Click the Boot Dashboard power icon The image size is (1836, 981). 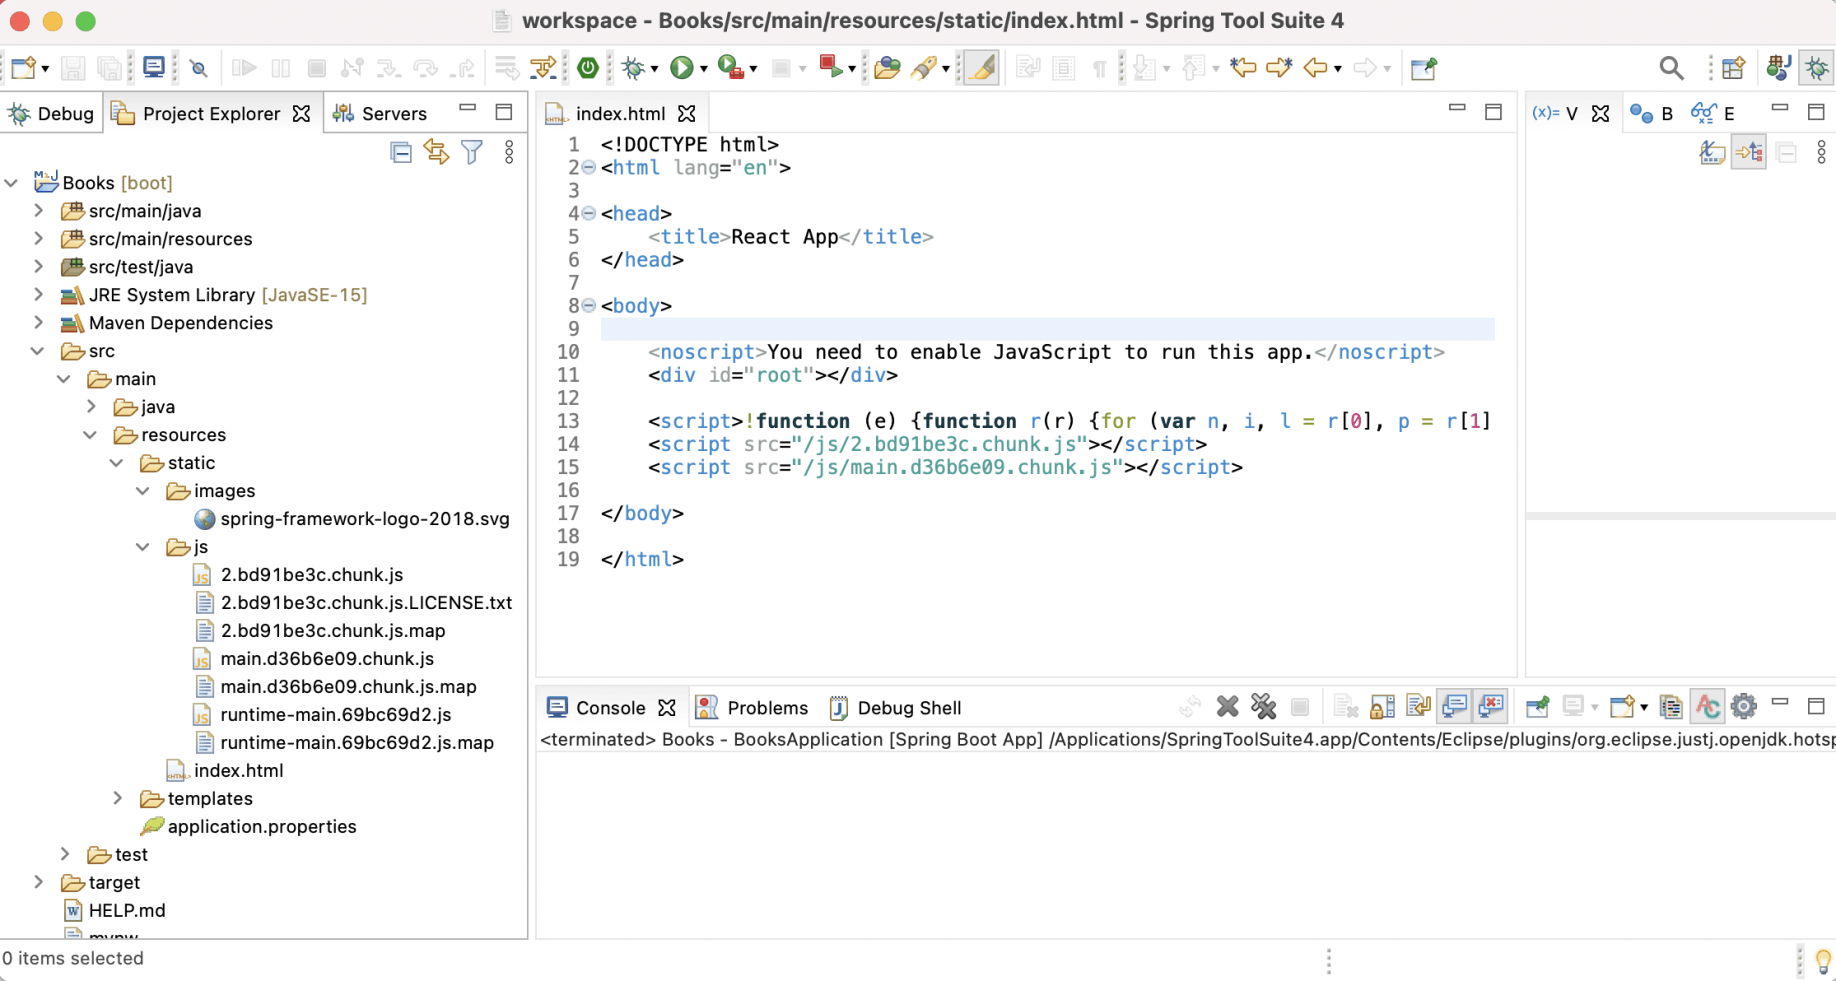(588, 68)
